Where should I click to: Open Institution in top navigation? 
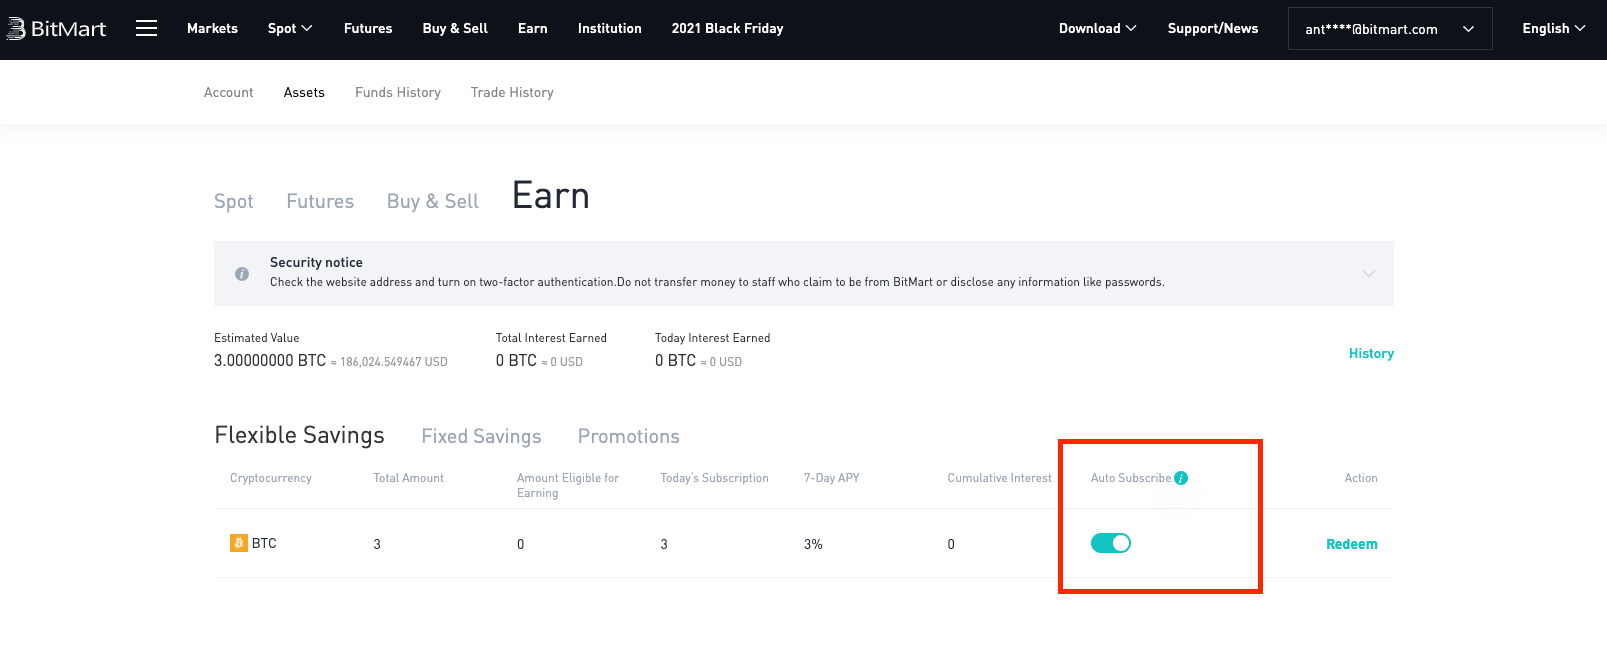click(610, 28)
